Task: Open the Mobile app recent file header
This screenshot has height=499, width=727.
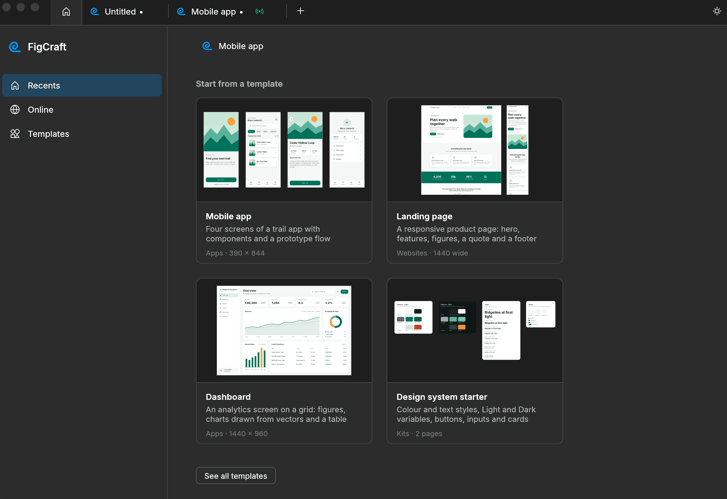Action: (233, 46)
